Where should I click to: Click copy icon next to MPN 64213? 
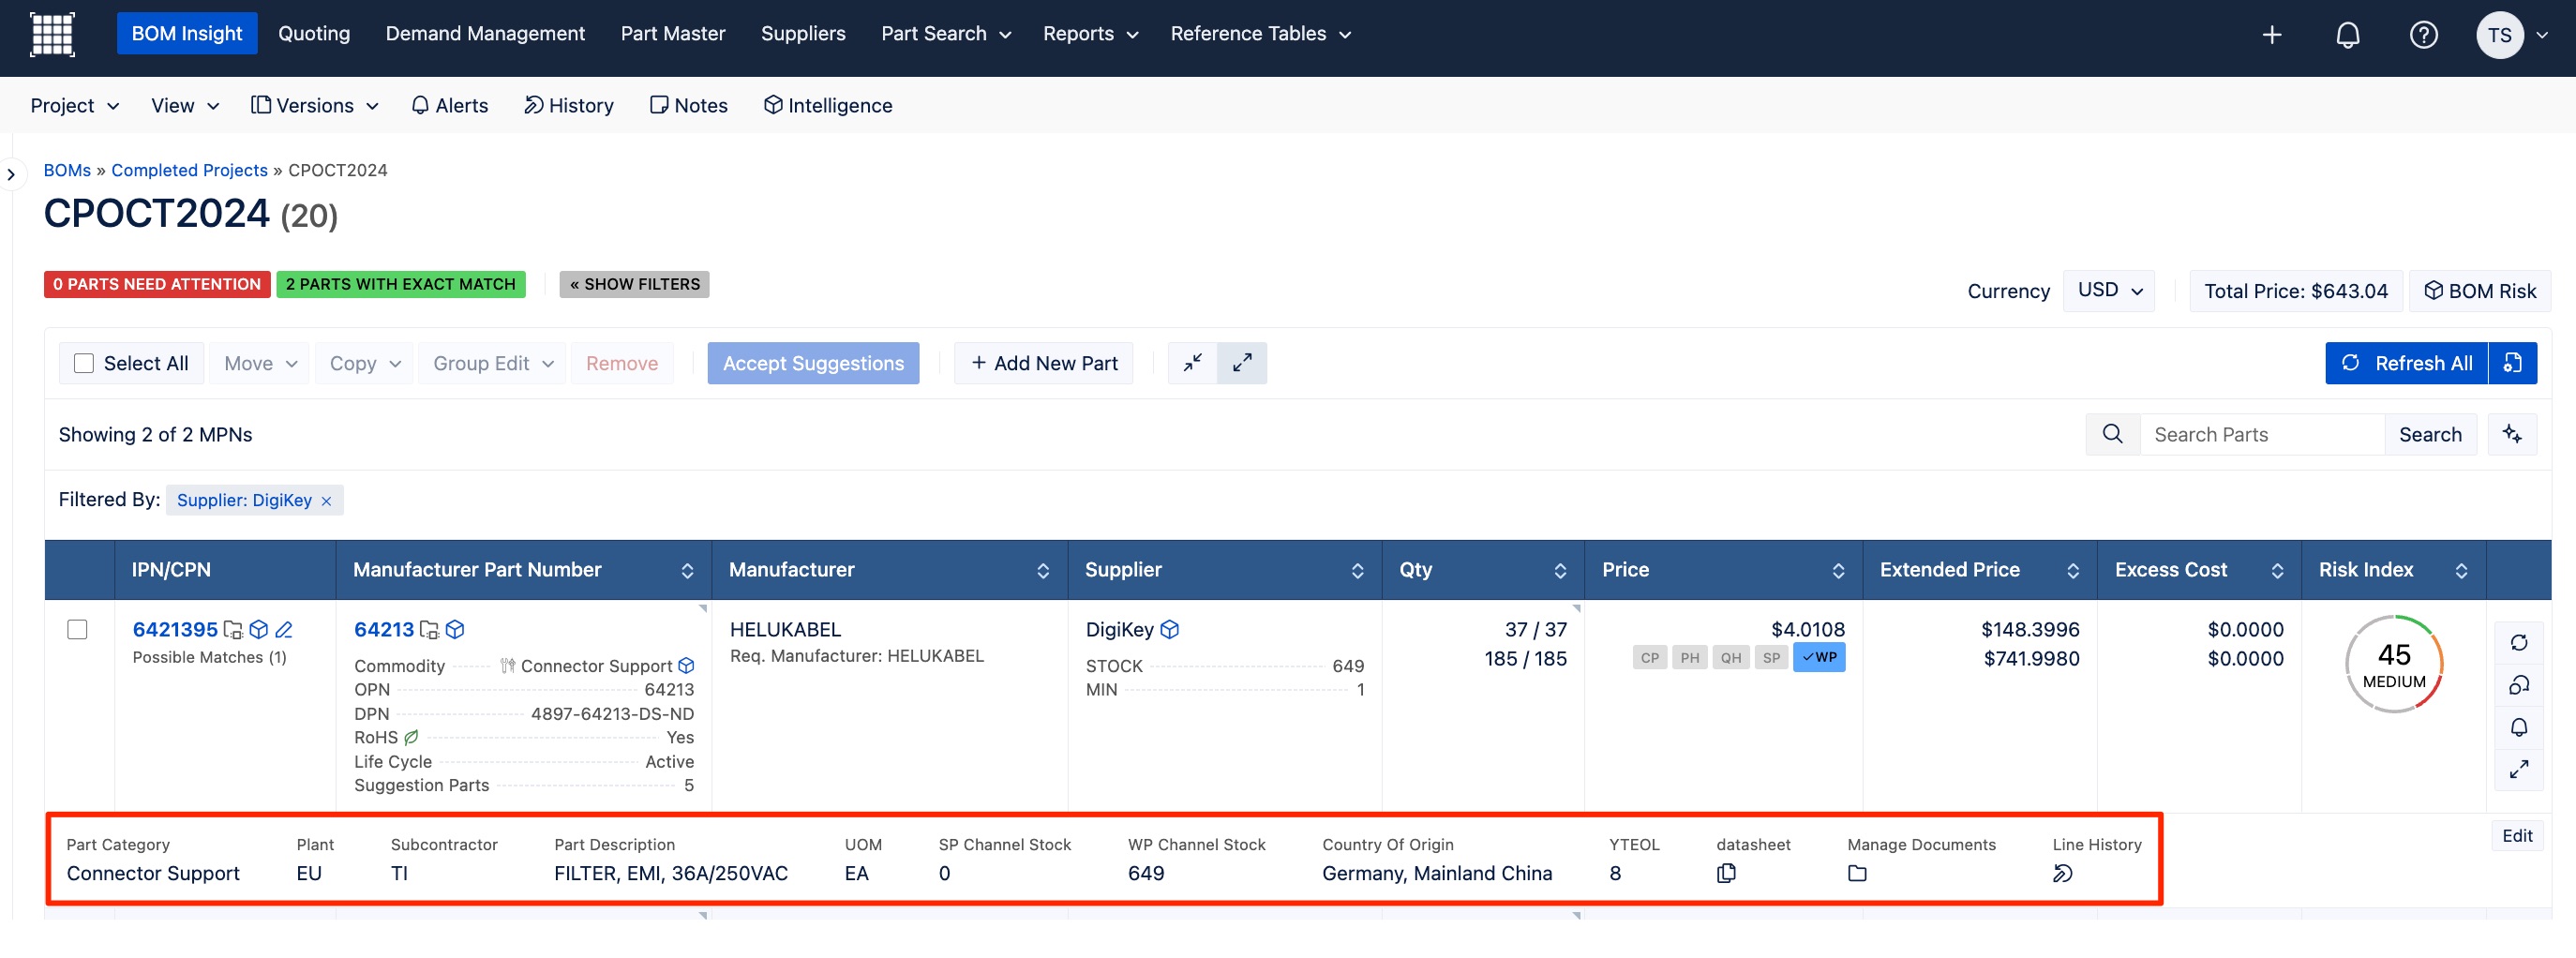[x=429, y=629]
